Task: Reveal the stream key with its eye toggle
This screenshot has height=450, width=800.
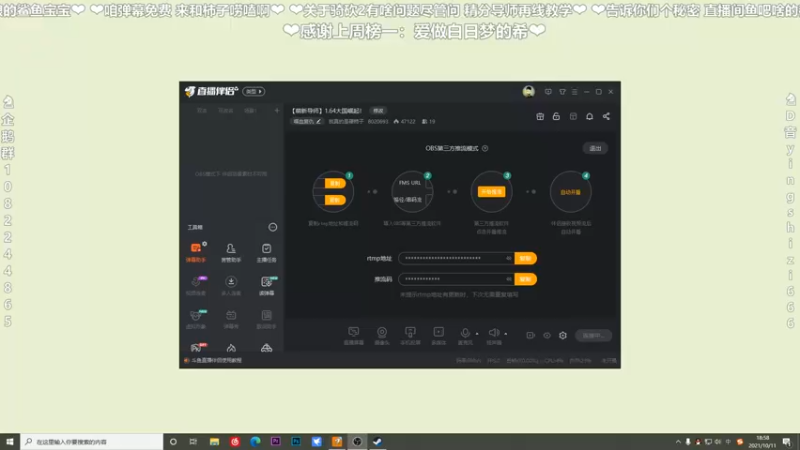Action: coord(509,279)
